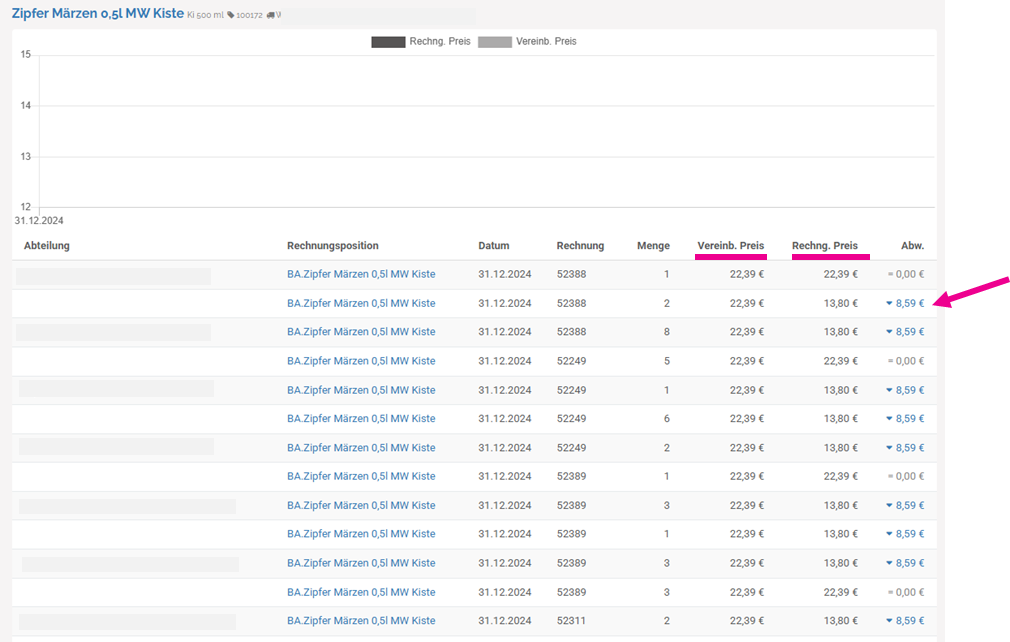Select invoice number 52249 in the quantity 5 row
Screen dimensions: 1010x642
click(571, 361)
